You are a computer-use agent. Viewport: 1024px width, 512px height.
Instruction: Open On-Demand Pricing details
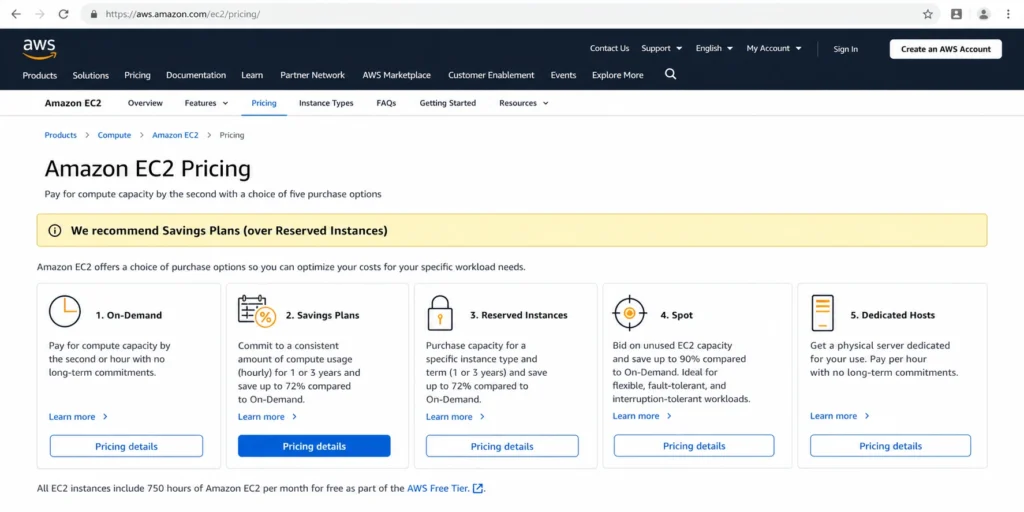(x=126, y=446)
